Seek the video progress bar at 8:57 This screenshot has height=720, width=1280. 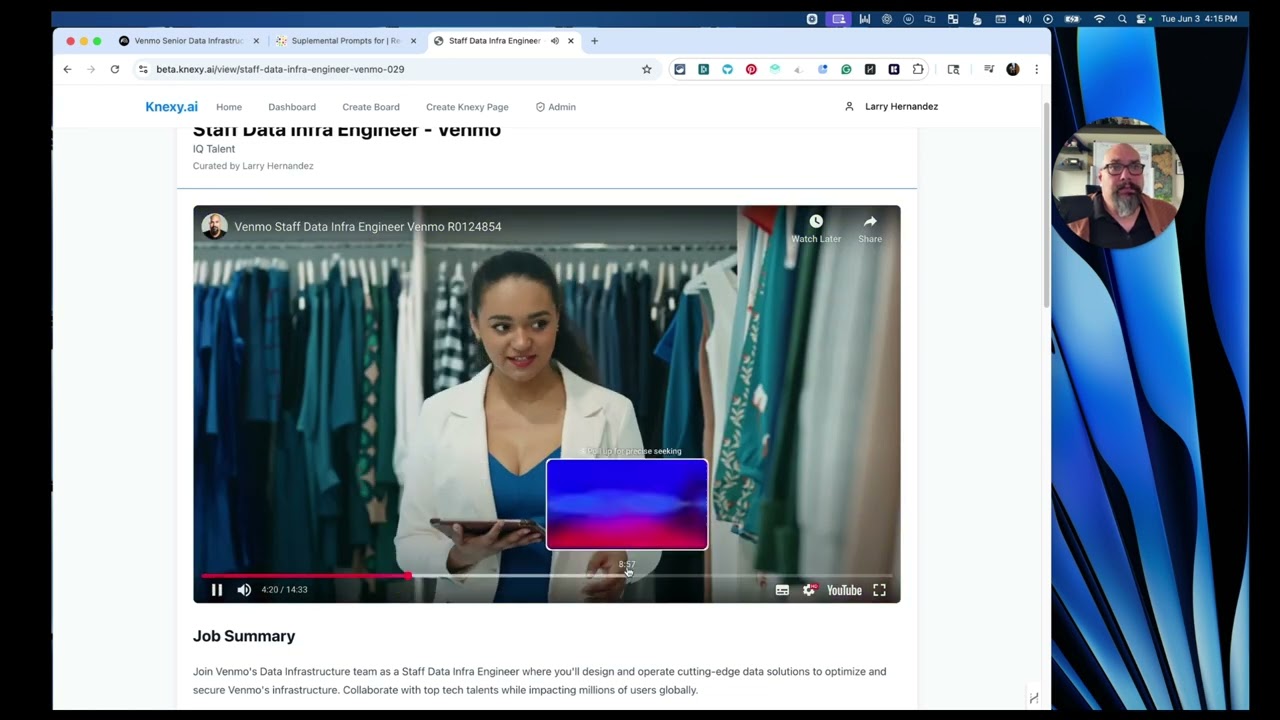[627, 576]
